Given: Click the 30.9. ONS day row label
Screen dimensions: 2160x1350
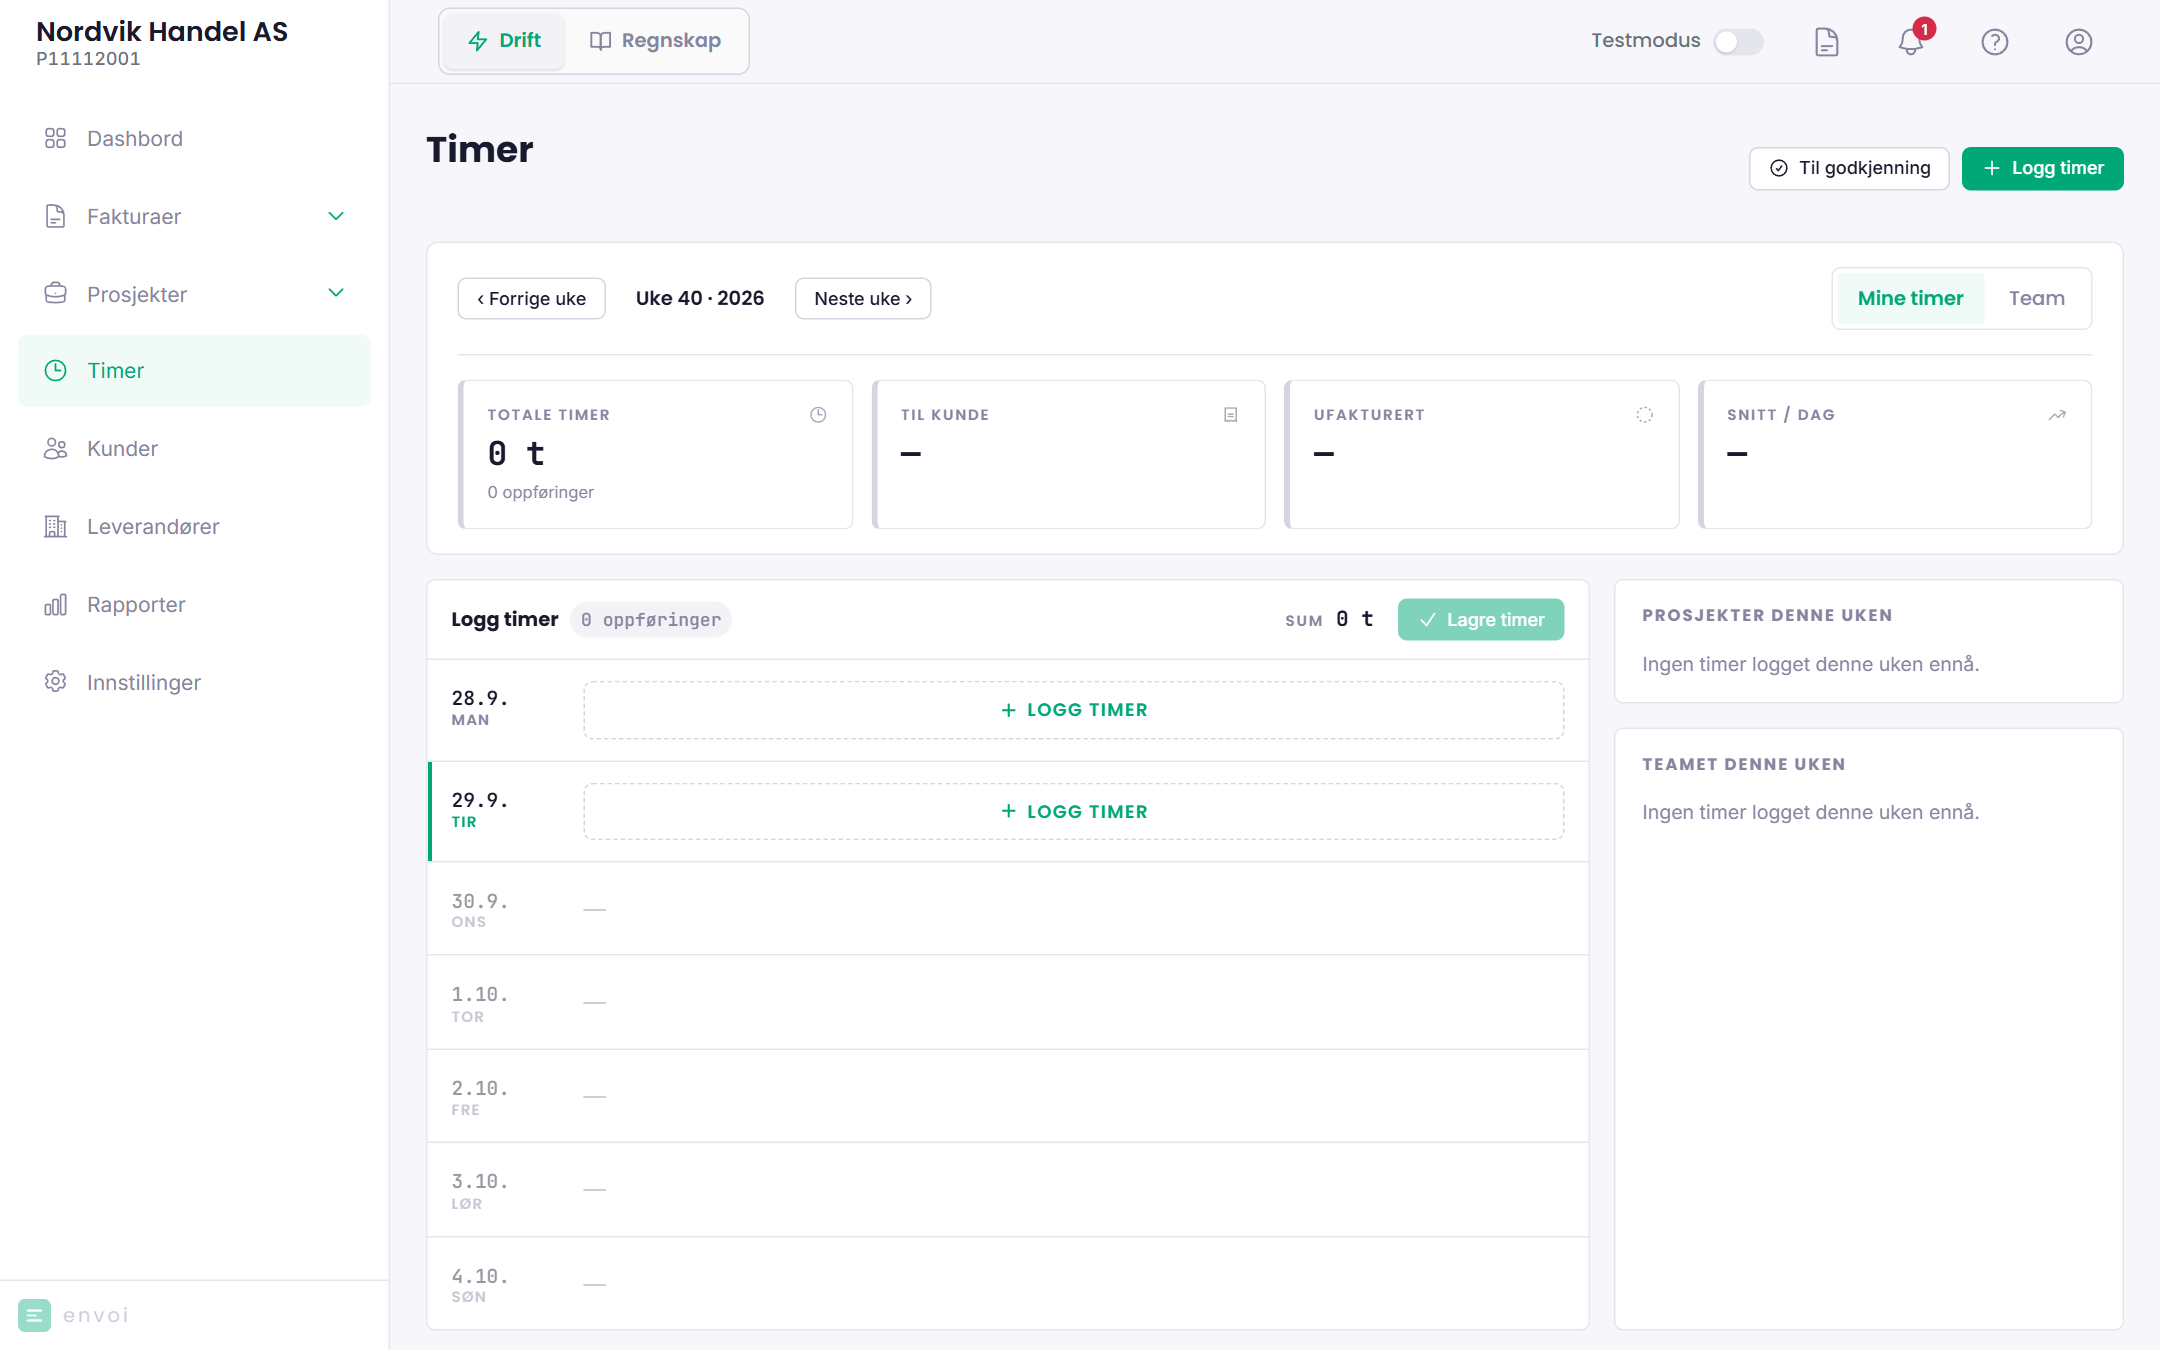Looking at the screenshot, I should tap(480, 910).
